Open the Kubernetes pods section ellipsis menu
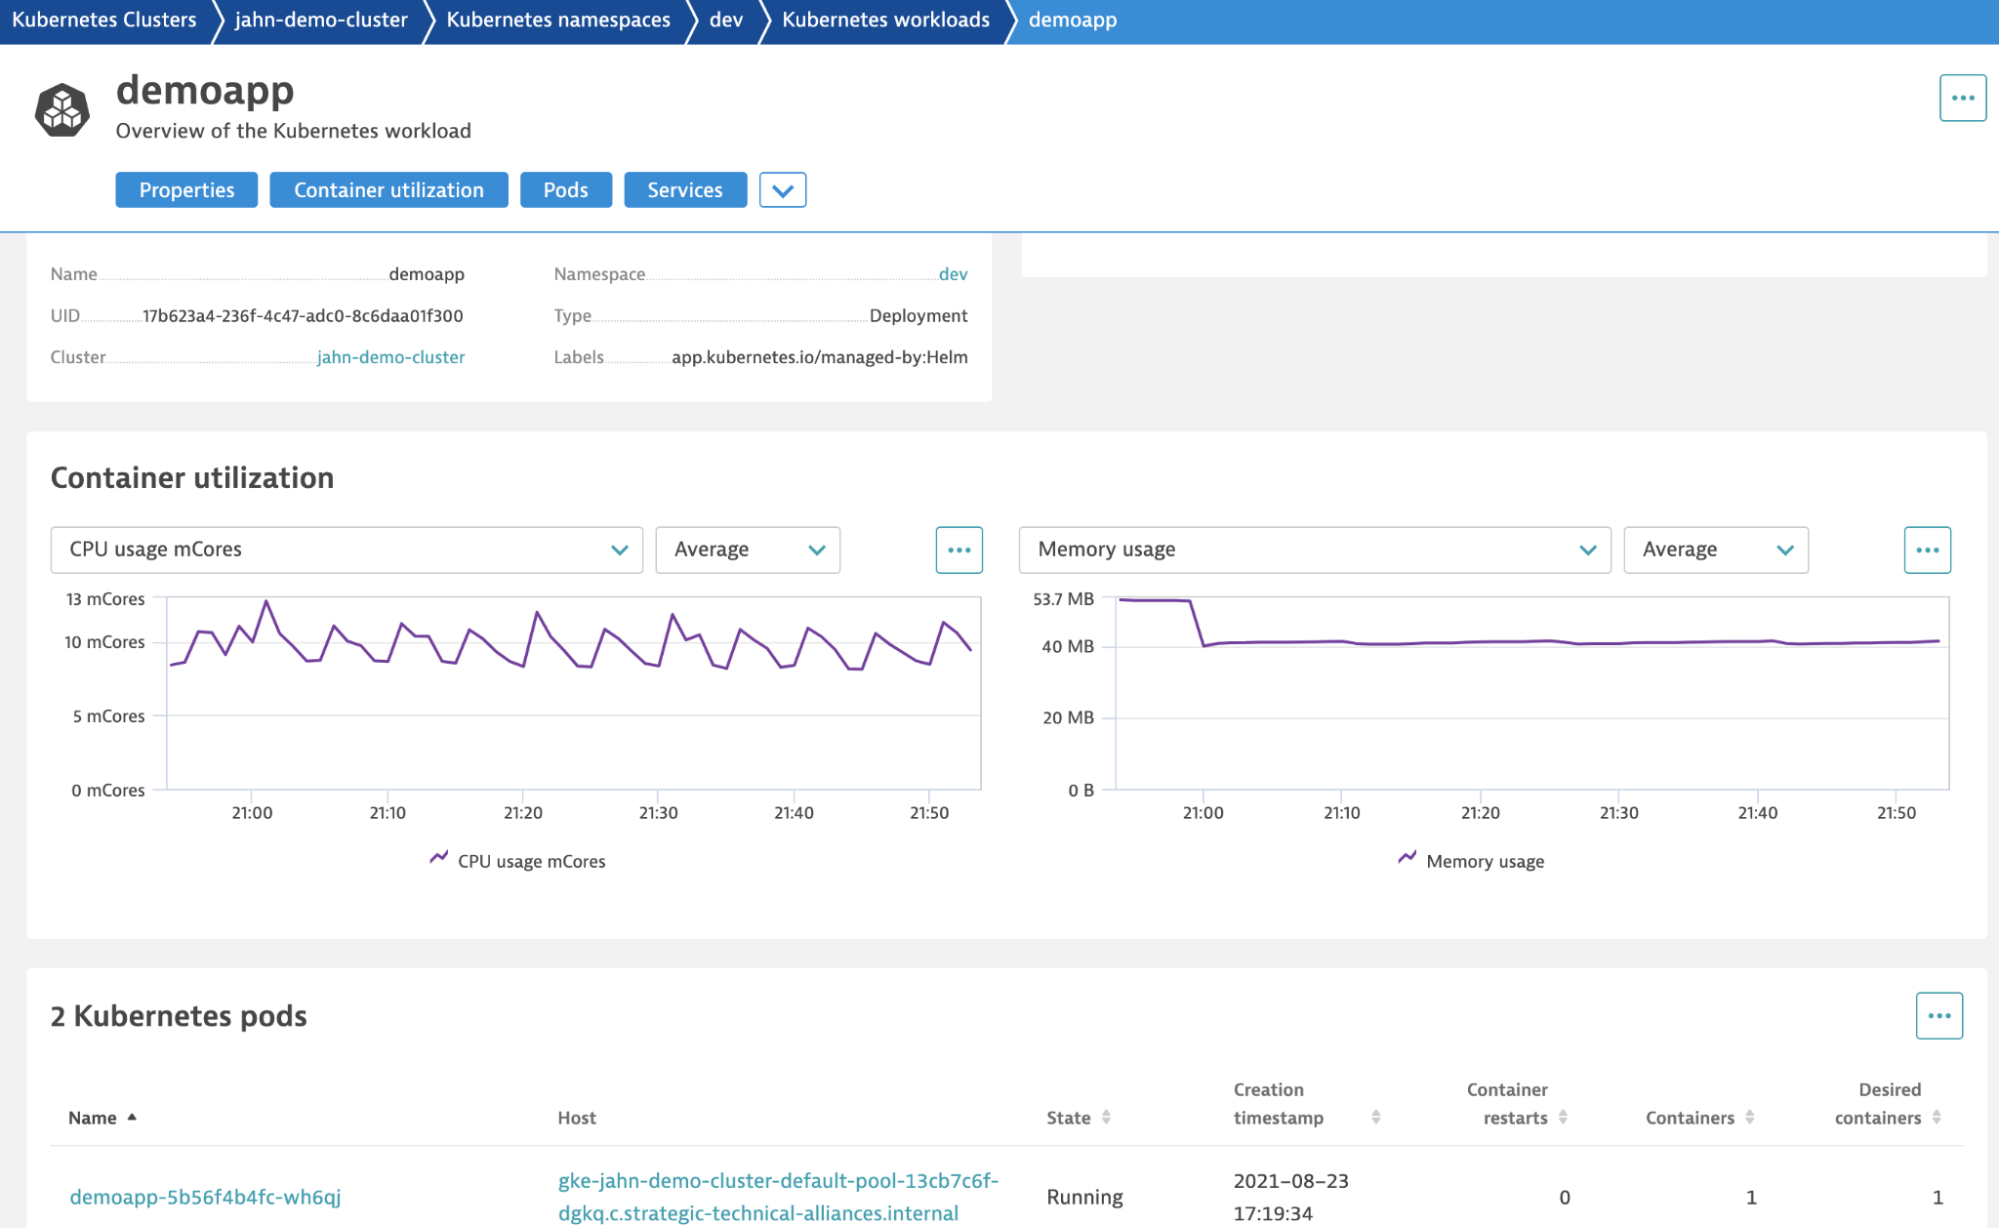1999x1228 pixels. click(1938, 1015)
